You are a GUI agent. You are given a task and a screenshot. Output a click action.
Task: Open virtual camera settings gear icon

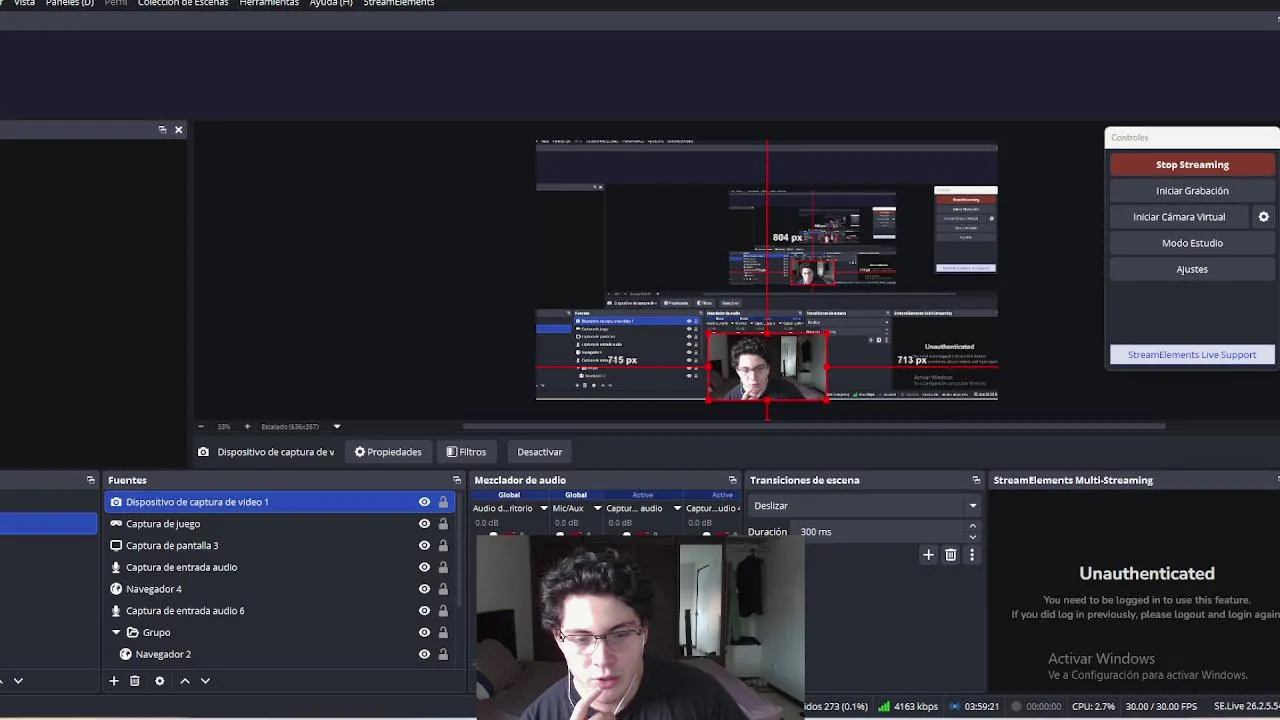click(1263, 217)
